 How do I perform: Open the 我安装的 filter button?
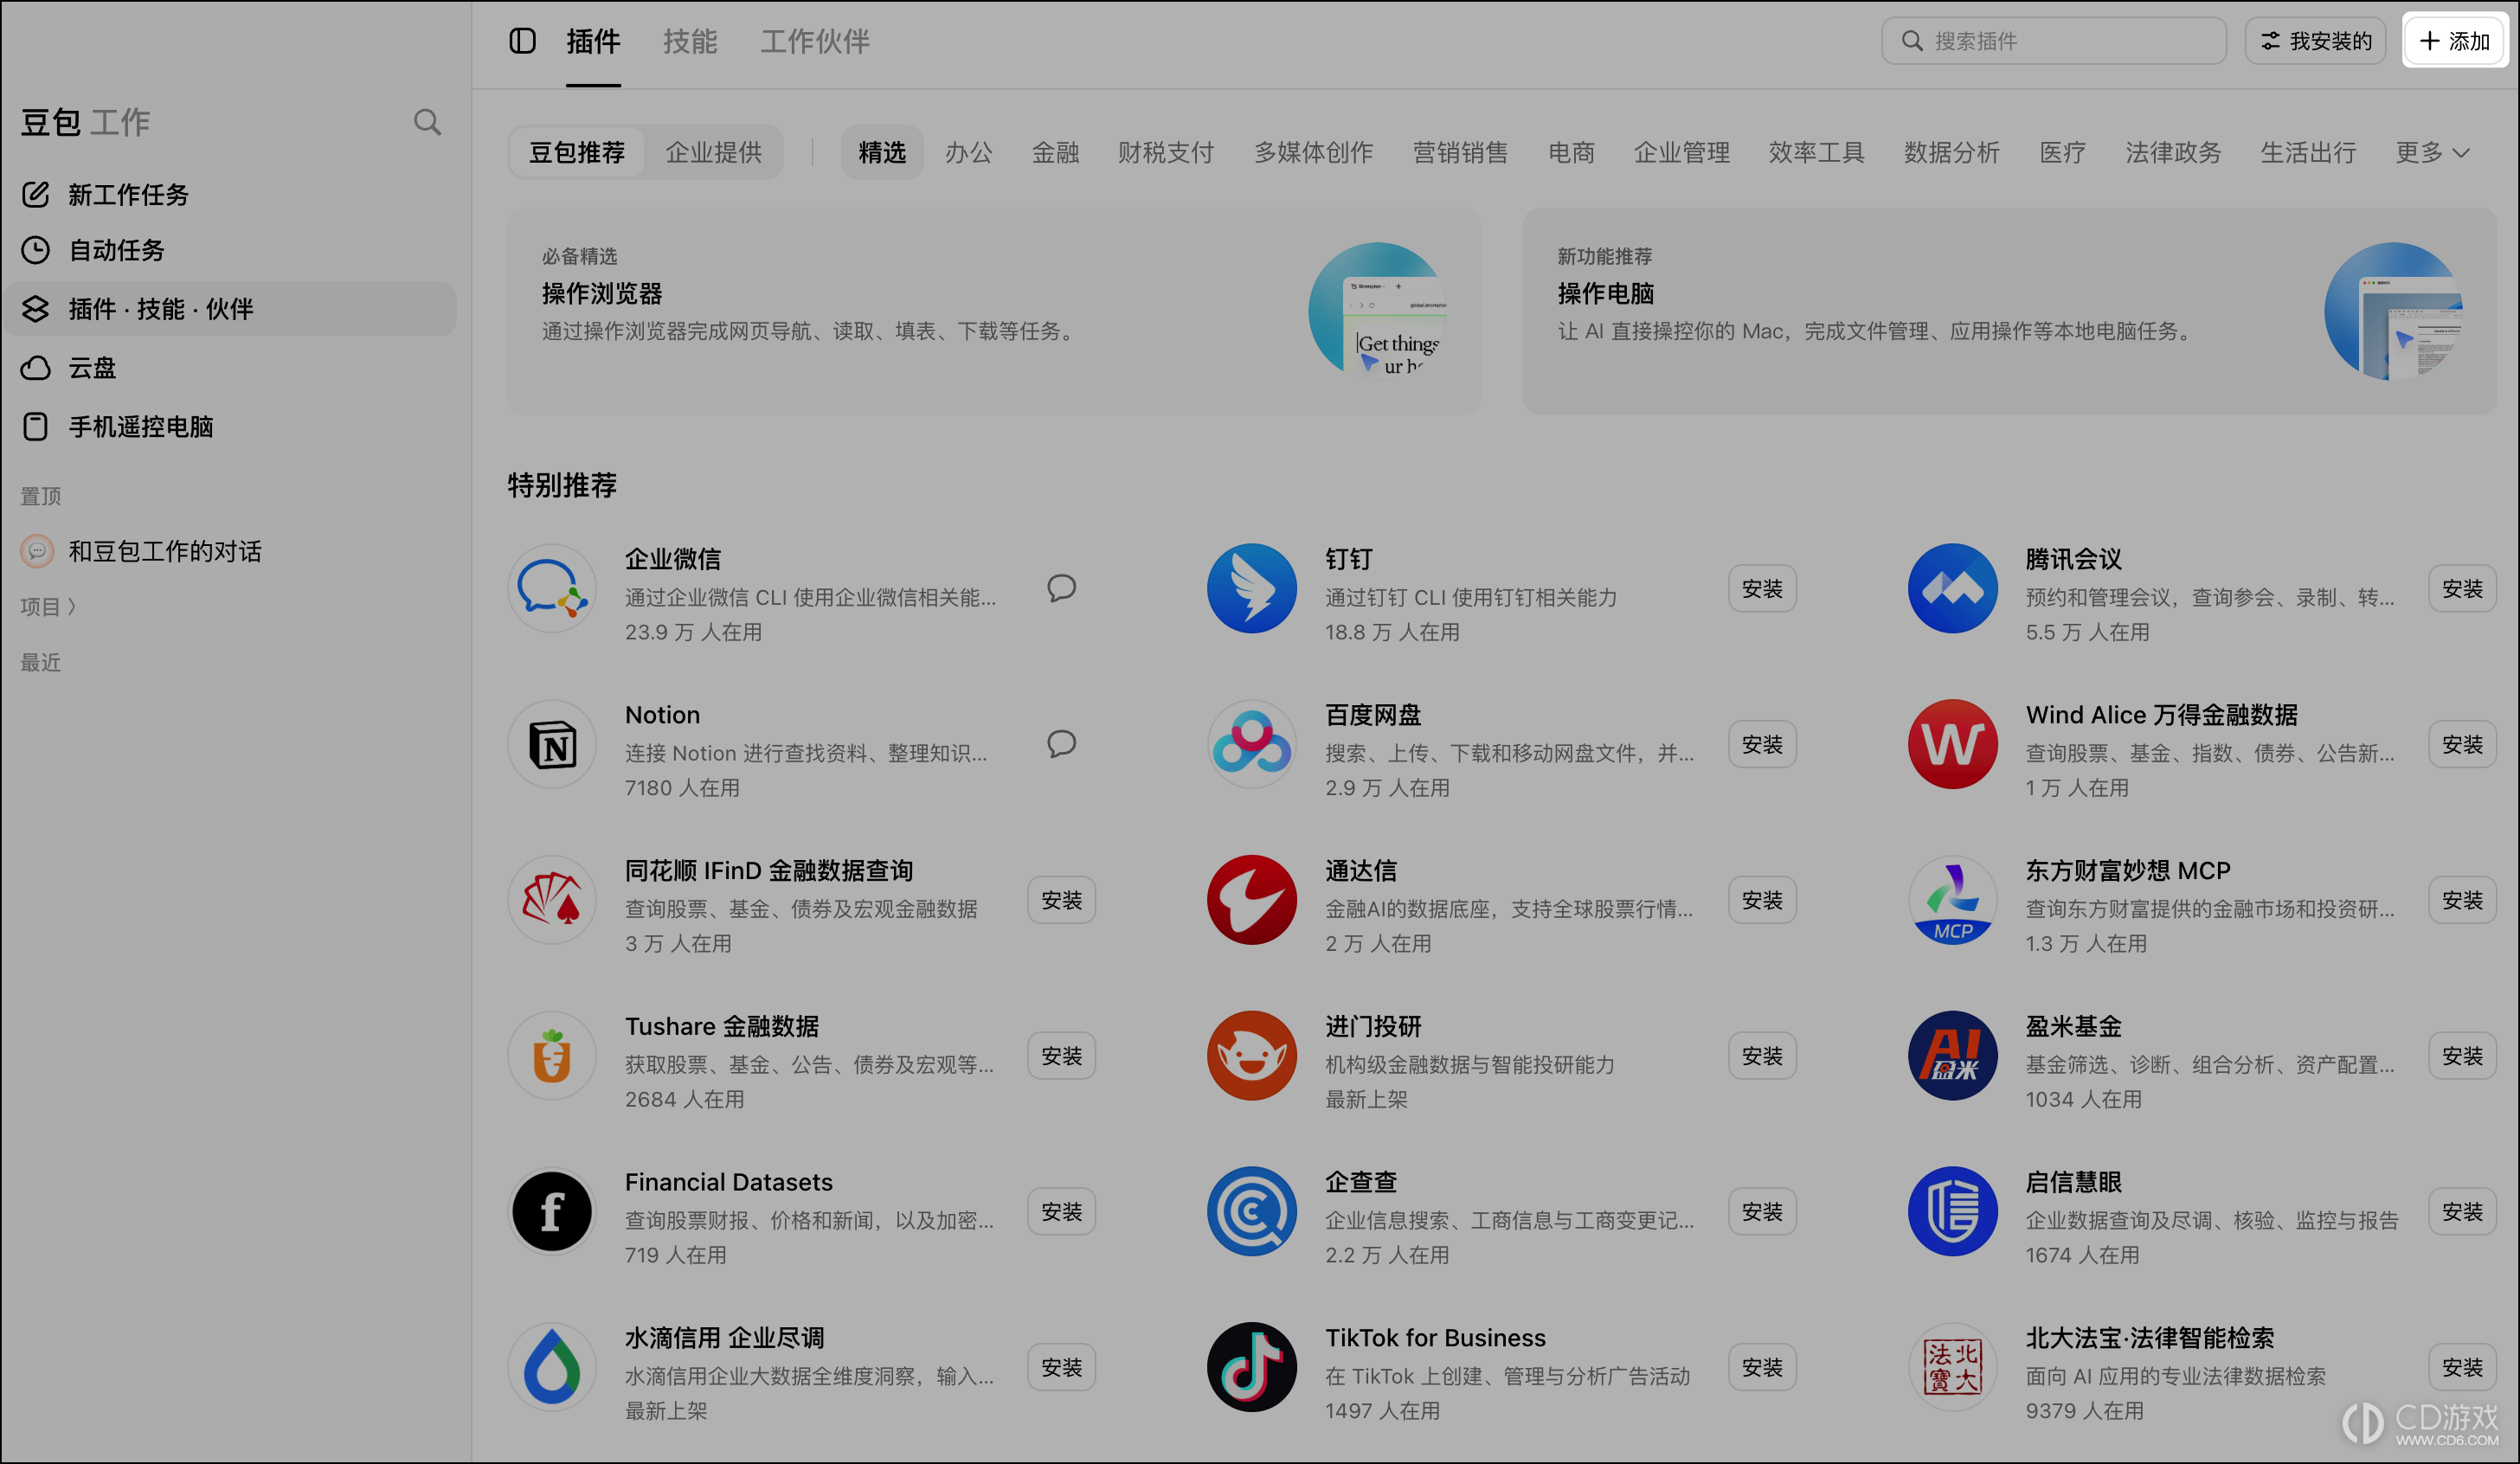click(2316, 41)
